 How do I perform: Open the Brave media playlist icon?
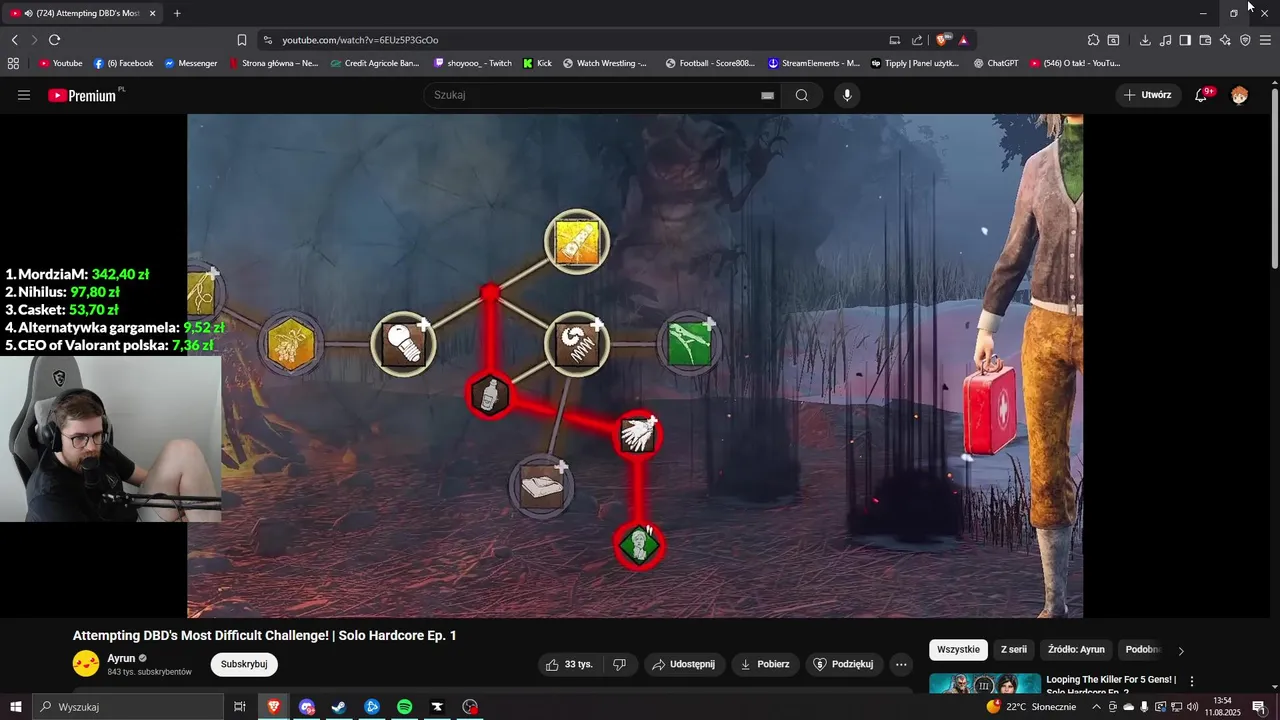coord(1166,40)
